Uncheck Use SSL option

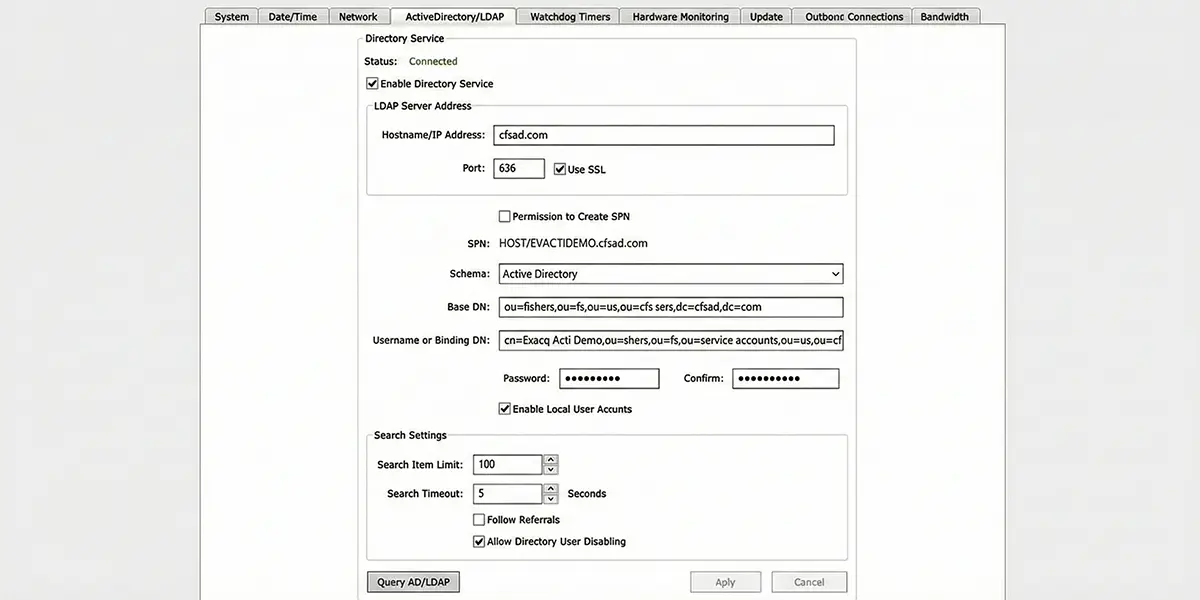point(559,168)
